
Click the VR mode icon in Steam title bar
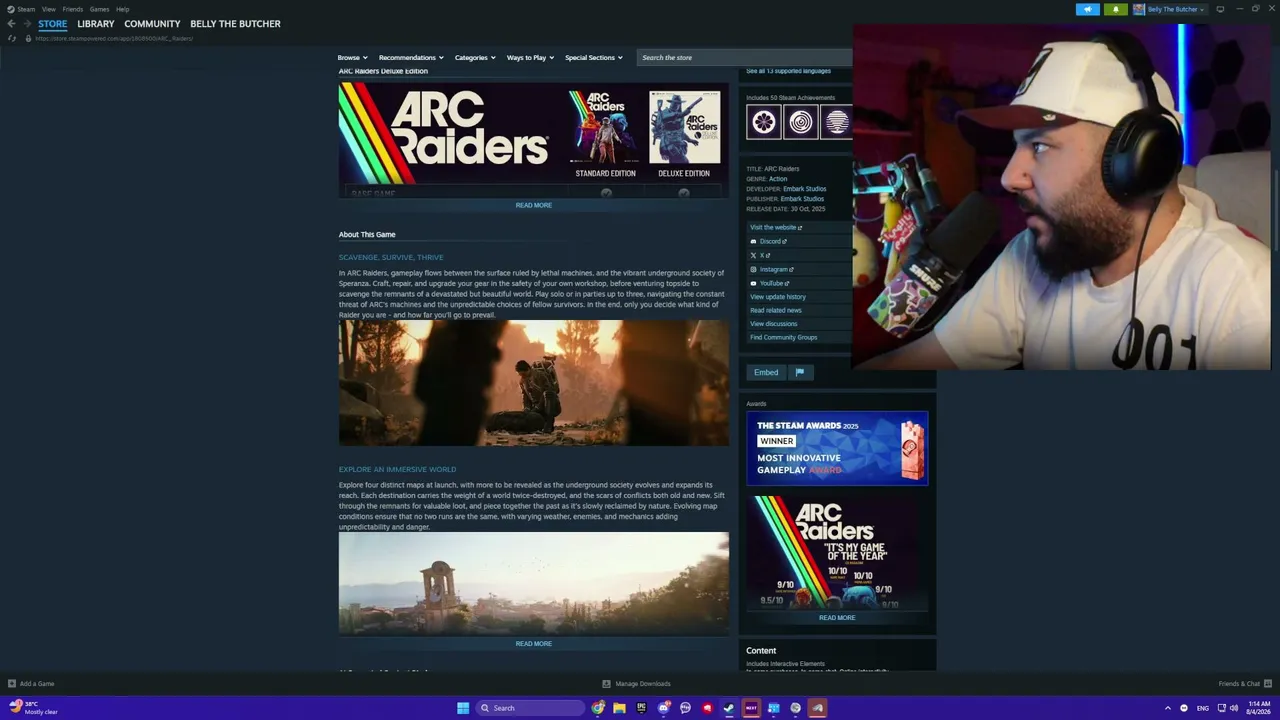[1220, 9]
